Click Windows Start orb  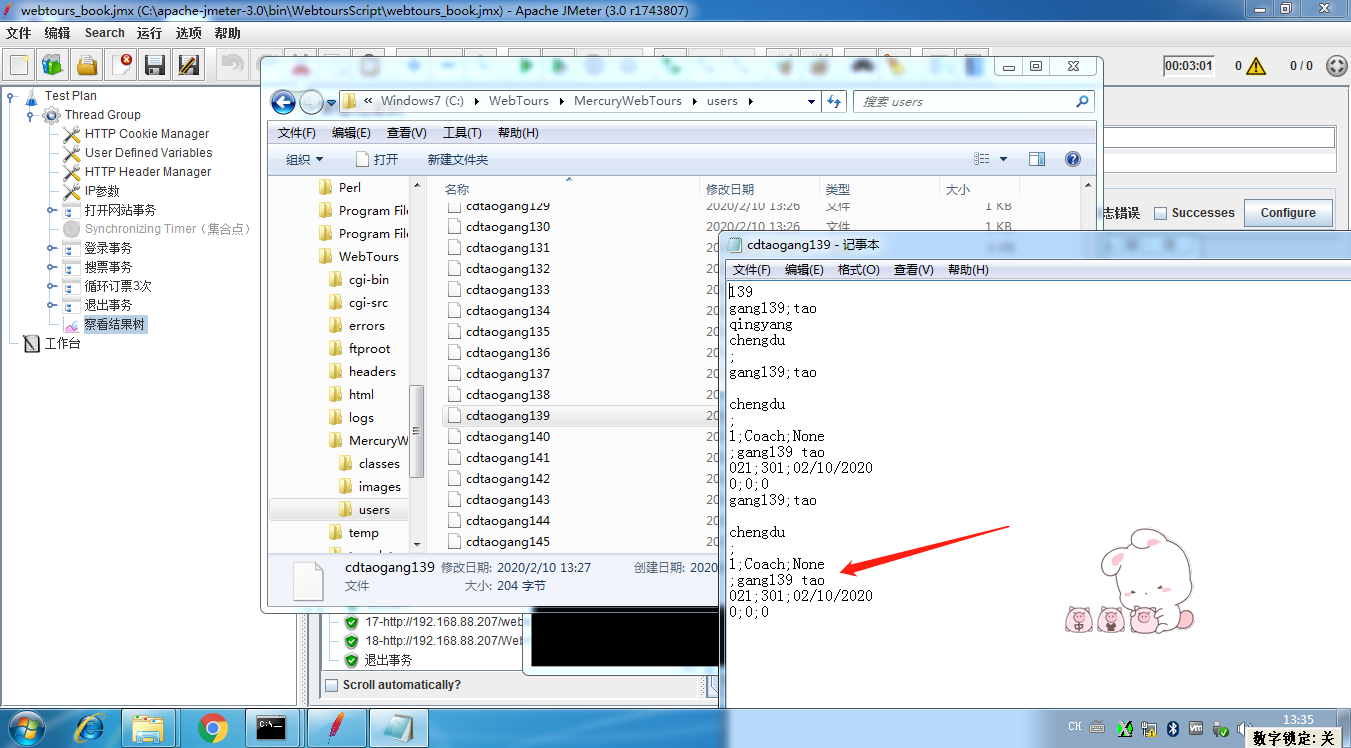[26, 728]
